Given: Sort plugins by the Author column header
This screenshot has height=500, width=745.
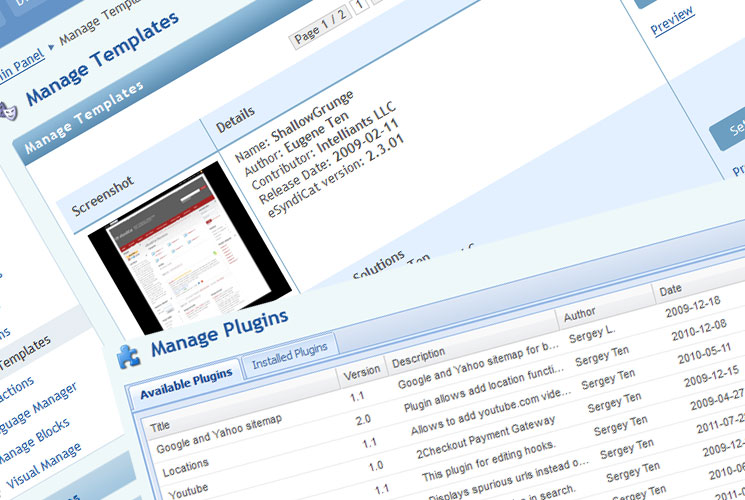Looking at the screenshot, I should [579, 315].
